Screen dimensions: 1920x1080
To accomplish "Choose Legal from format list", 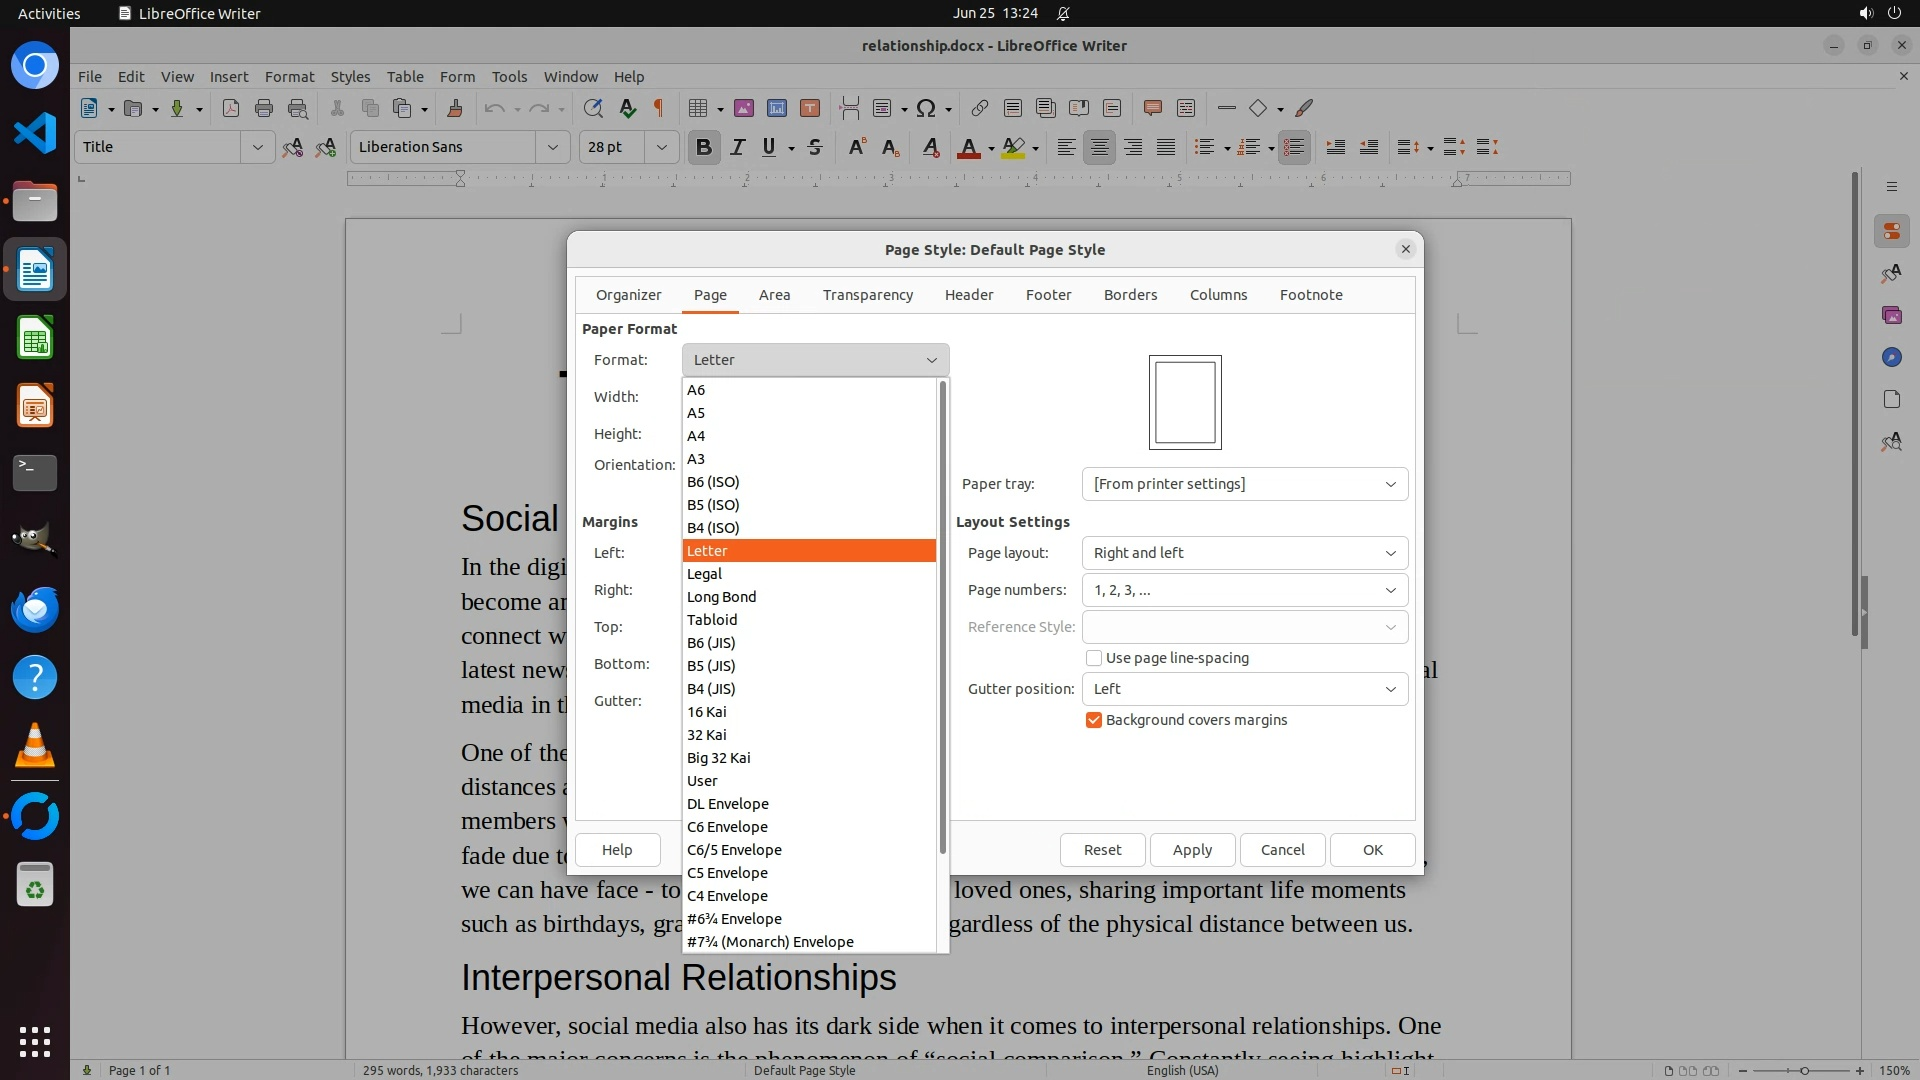I will 705,574.
